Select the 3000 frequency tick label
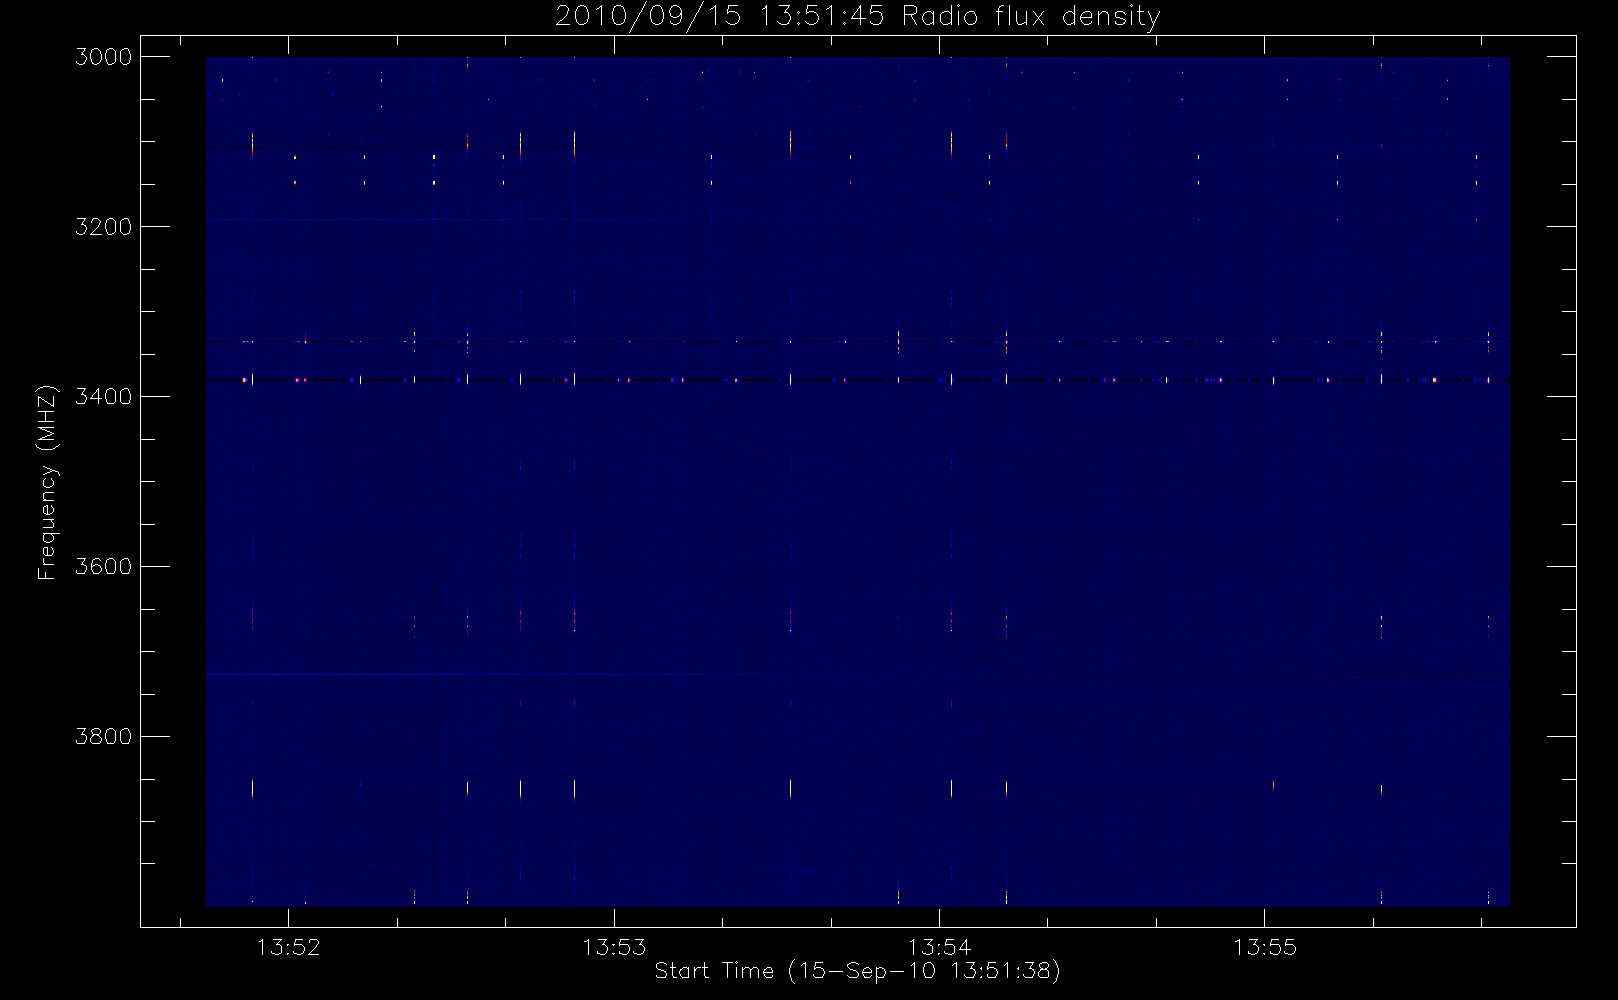The width and height of the screenshot is (1618, 1000). click(x=104, y=57)
